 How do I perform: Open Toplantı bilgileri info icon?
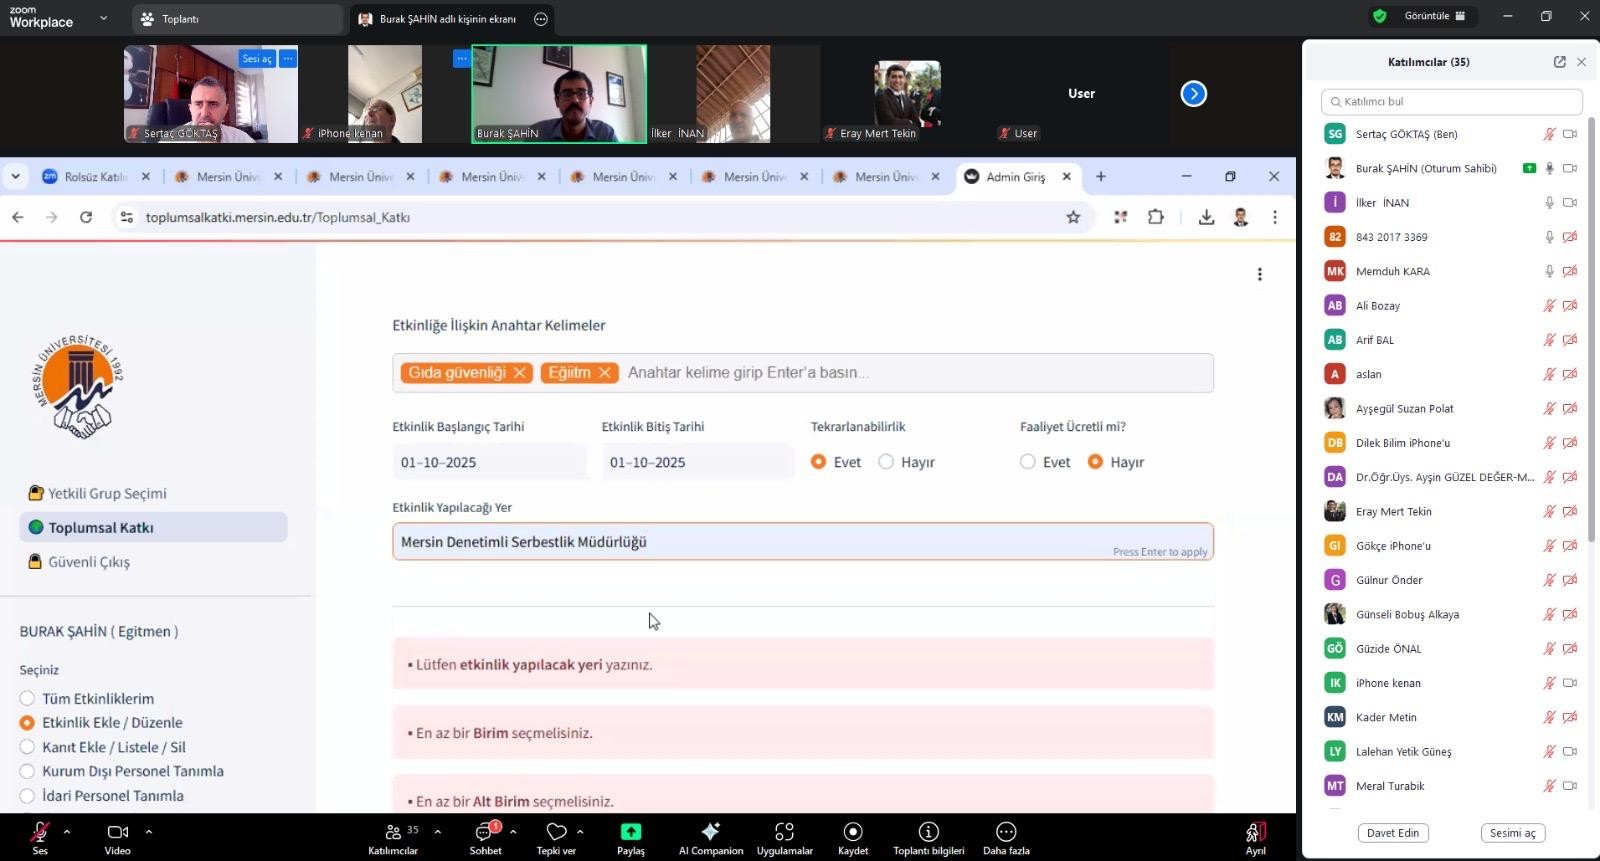[x=928, y=832]
